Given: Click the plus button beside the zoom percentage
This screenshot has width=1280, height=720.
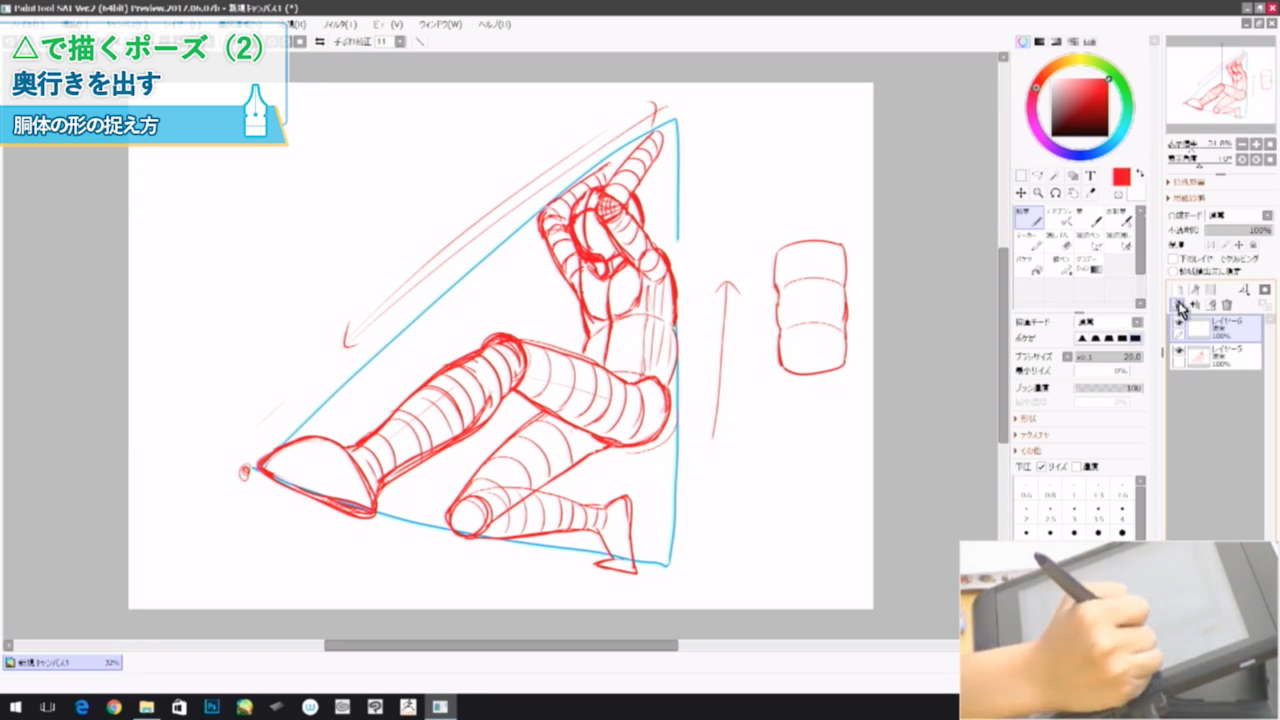Looking at the screenshot, I should [x=1254, y=145].
